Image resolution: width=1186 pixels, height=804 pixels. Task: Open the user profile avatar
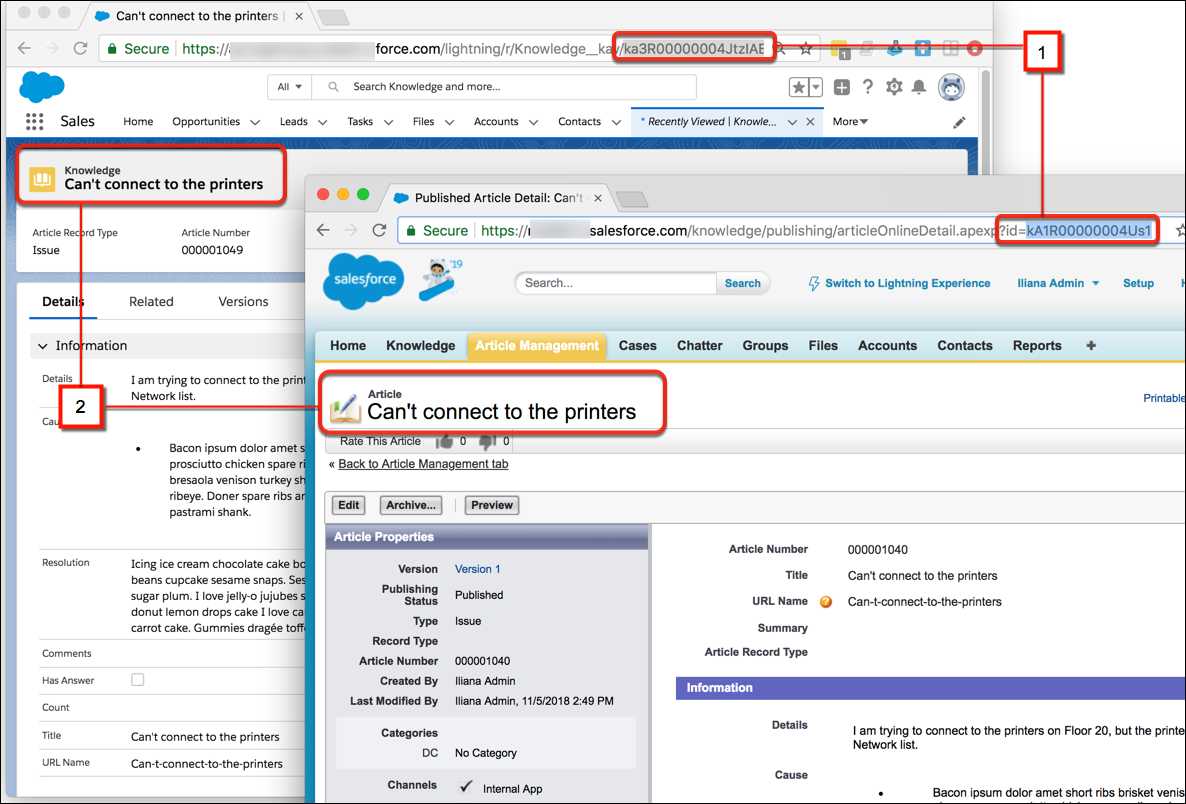click(952, 87)
